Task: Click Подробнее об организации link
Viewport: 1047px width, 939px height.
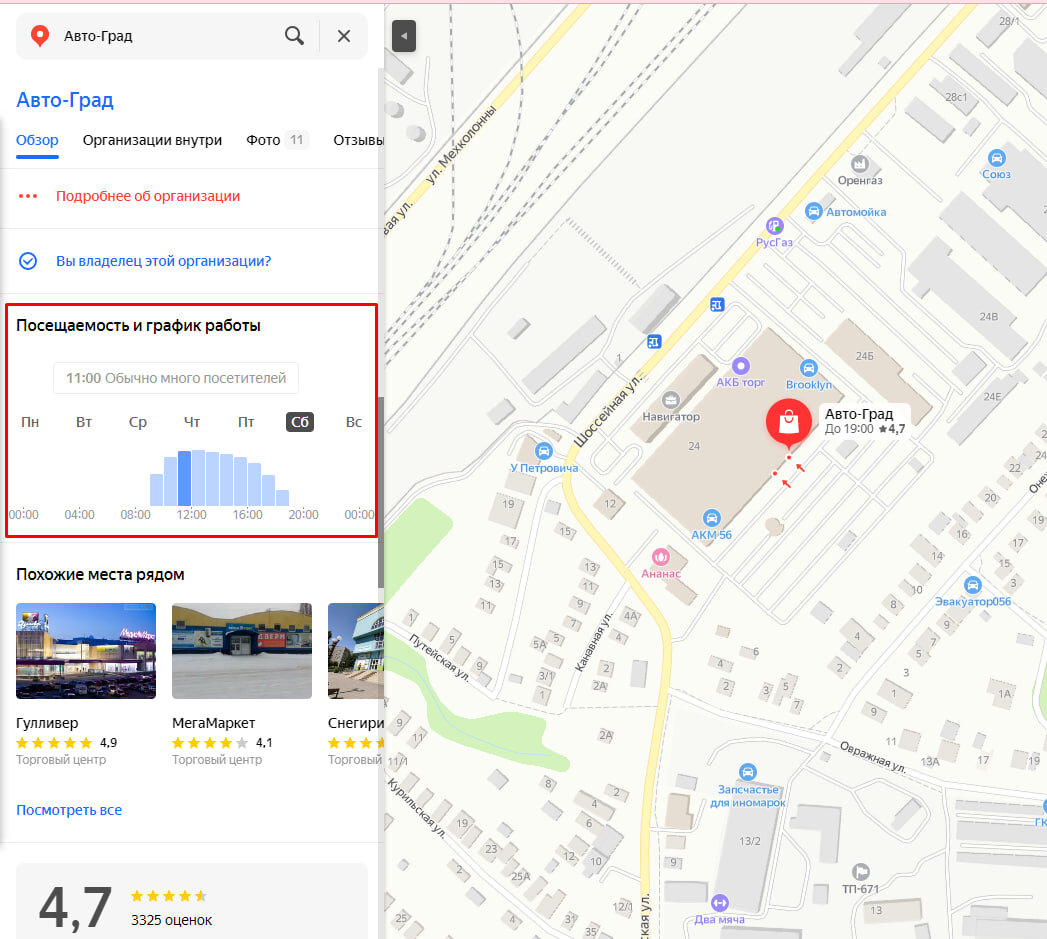Action: pos(148,196)
